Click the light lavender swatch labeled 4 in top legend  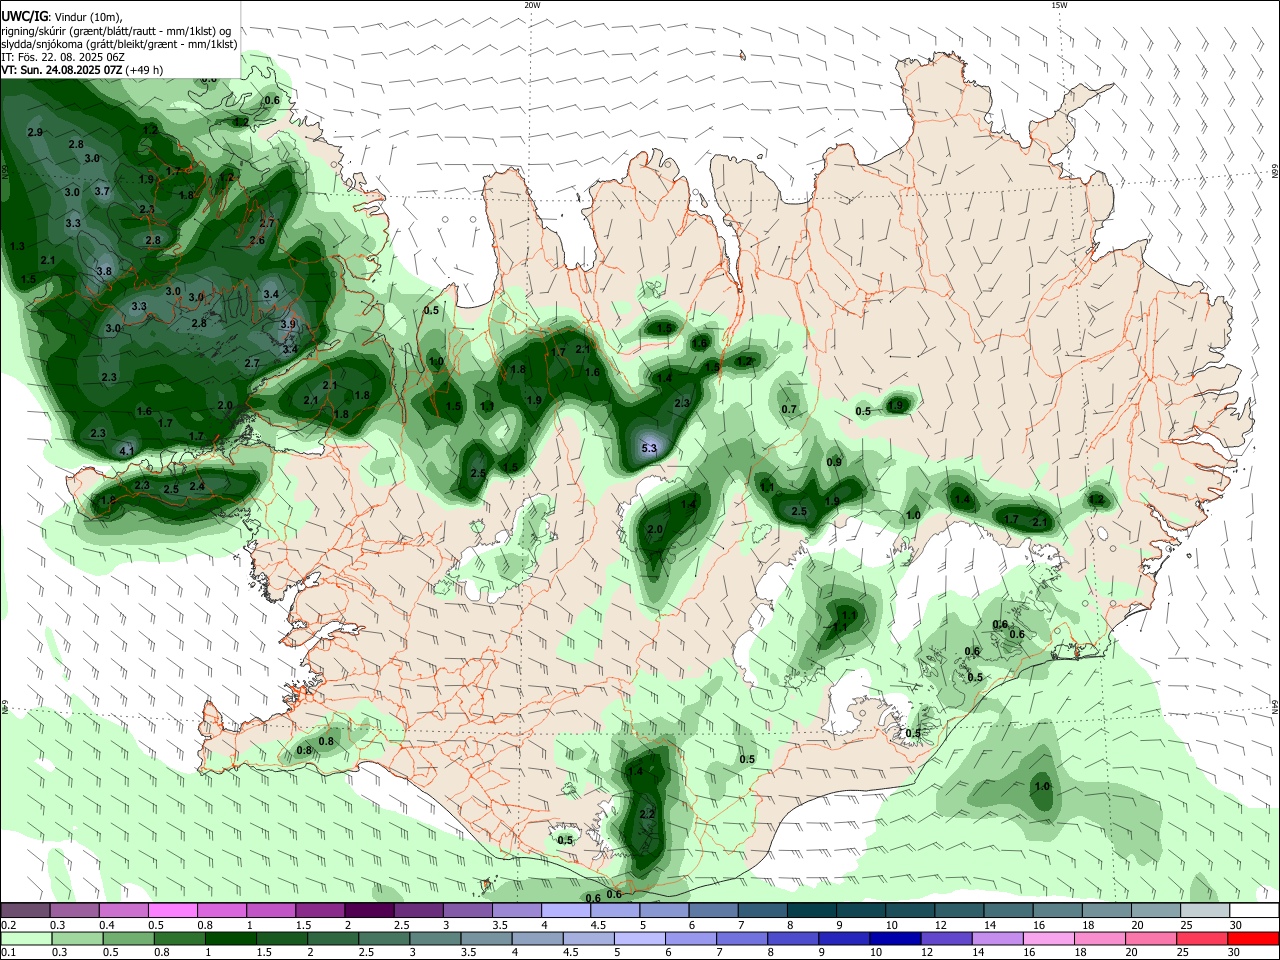[566, 910]
